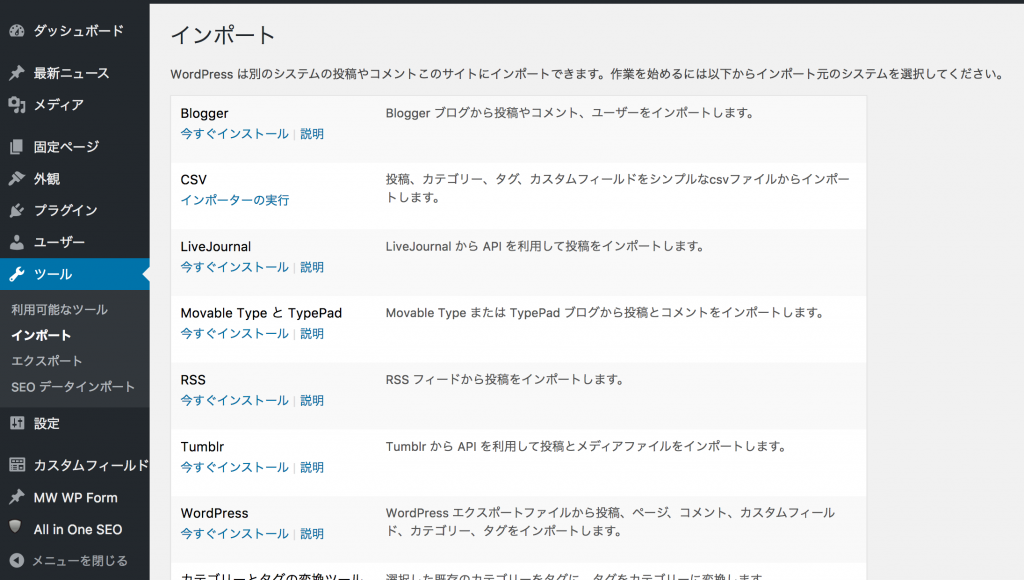This screenshot has height=580, width=1024.
Task: Click the LiveJournal description text
Action: [545, 246]
